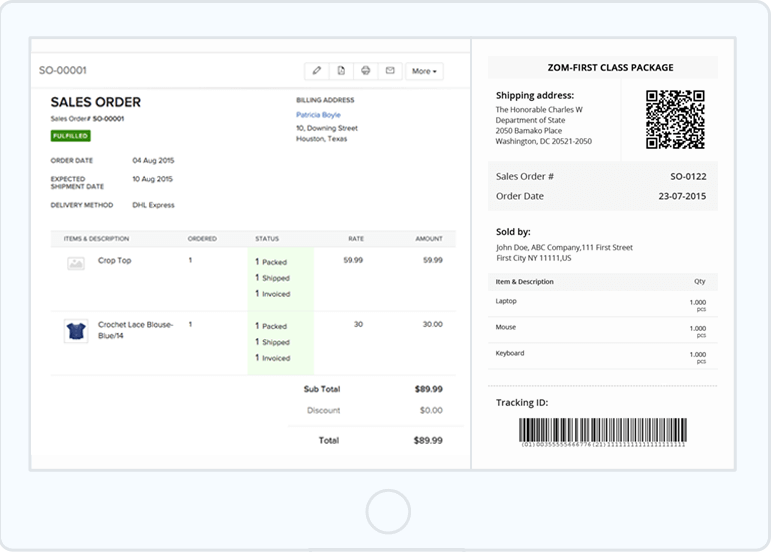This screenshot has height=552, width=771.
Task: Select the SO-00001 header title
Action: tap(63, 70)
